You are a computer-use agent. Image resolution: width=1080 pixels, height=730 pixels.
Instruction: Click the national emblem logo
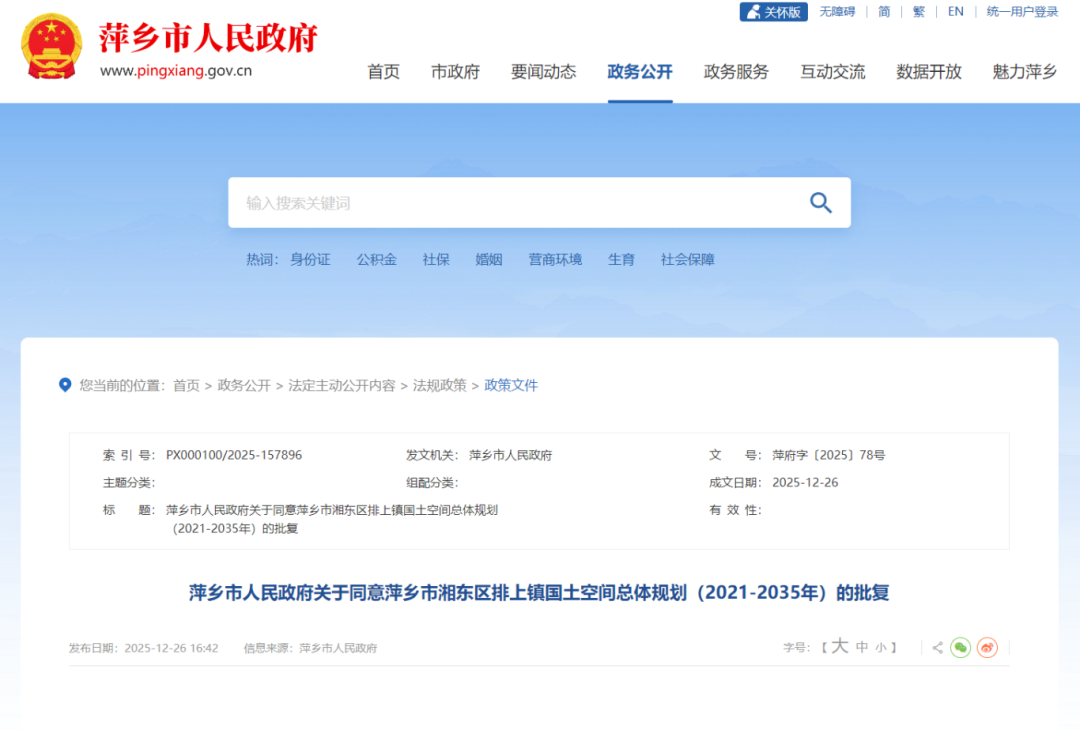point(52,45)
